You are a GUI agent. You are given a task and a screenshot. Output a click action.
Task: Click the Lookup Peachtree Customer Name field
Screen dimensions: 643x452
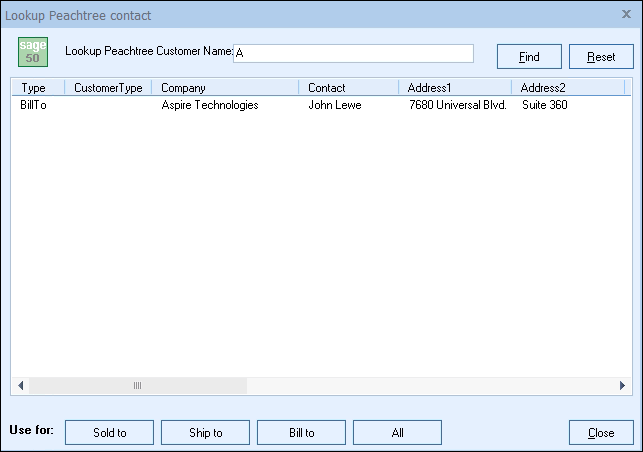point(353,53)
